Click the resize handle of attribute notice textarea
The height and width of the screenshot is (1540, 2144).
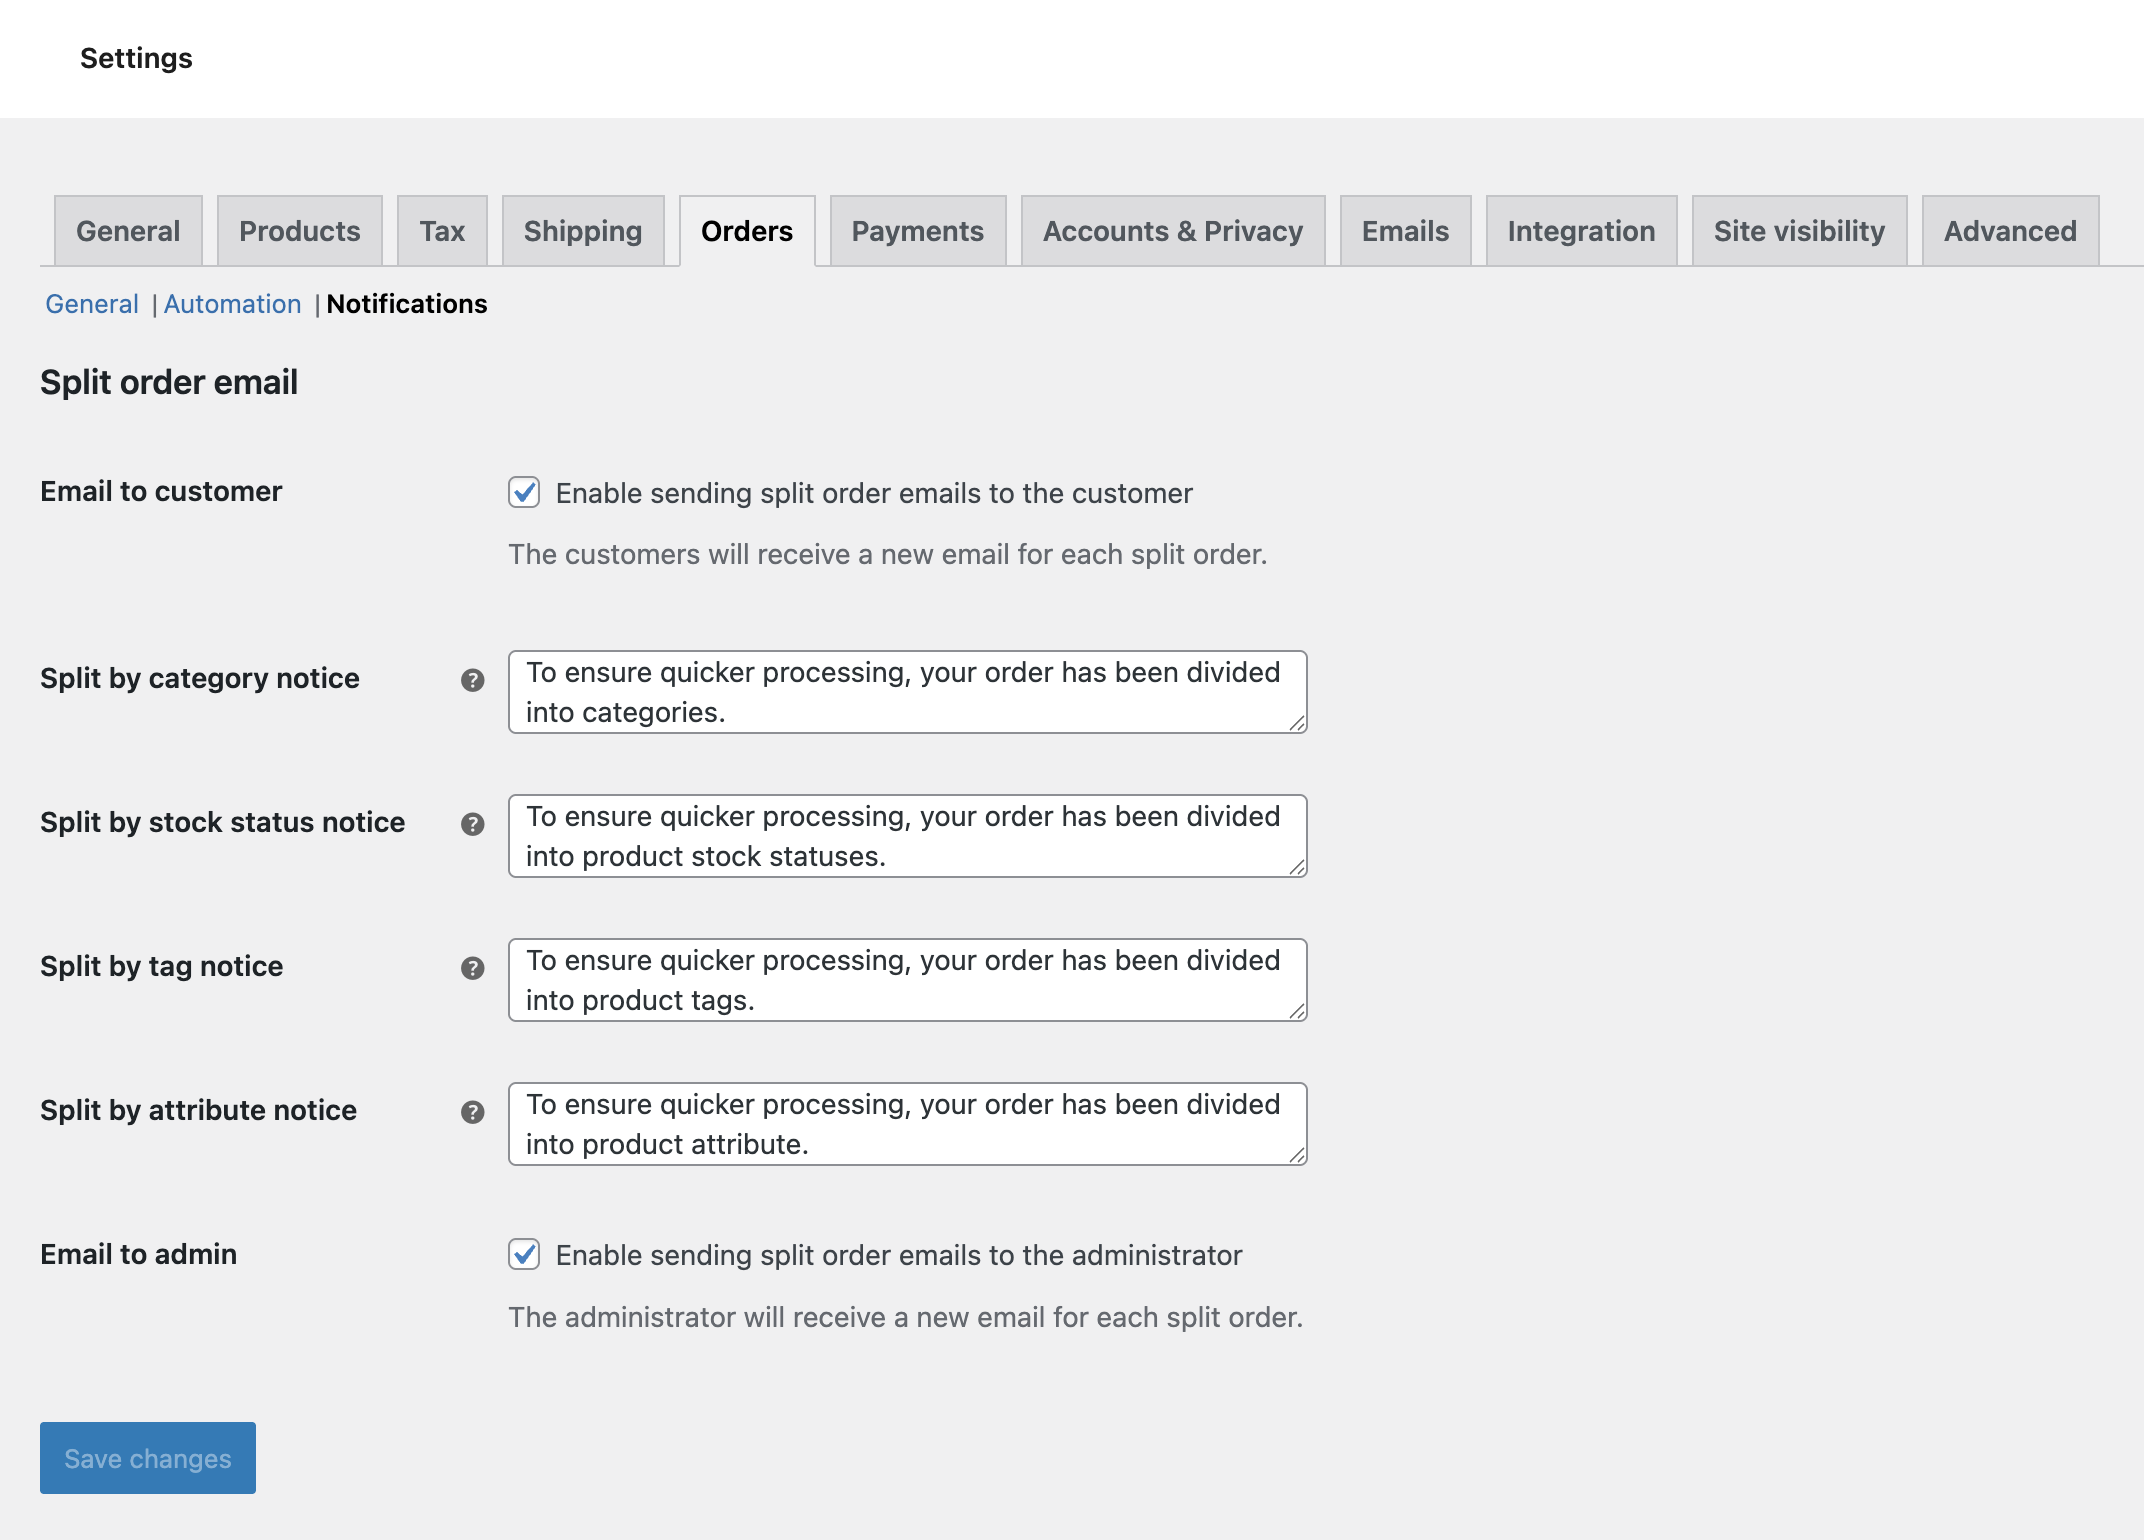coord(1297,1155)
